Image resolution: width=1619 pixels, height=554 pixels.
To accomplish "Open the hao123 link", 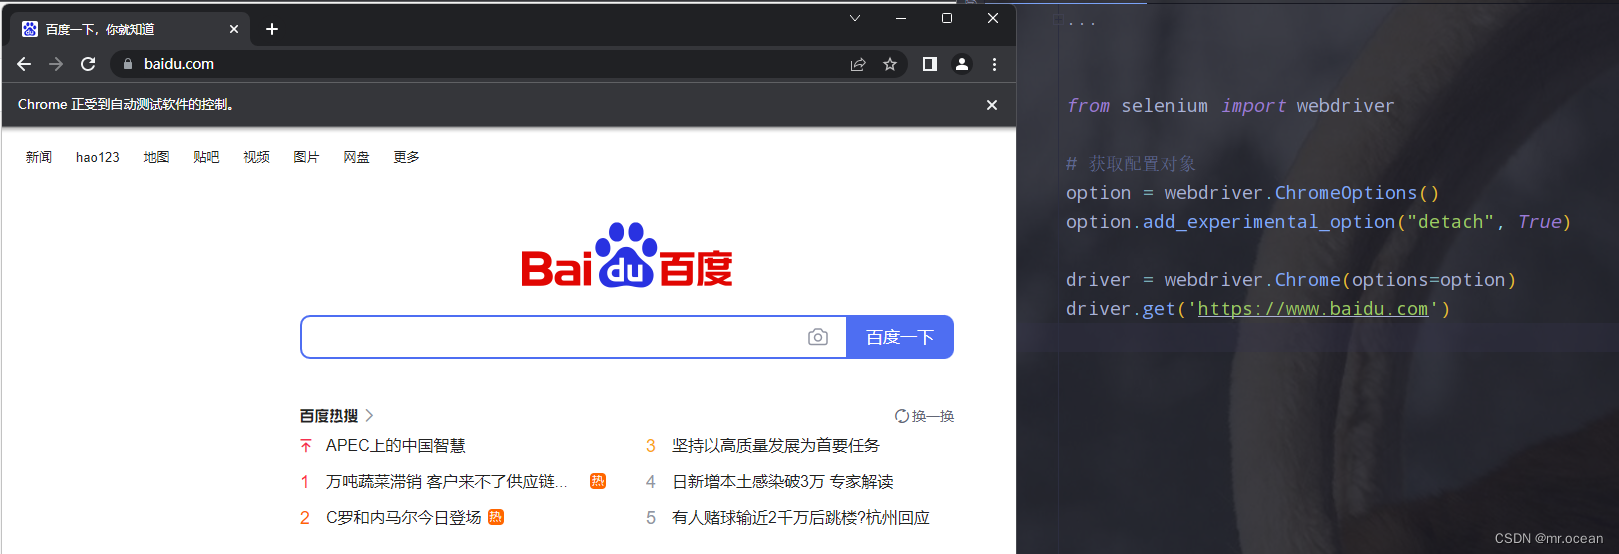I will click(98, 157).
